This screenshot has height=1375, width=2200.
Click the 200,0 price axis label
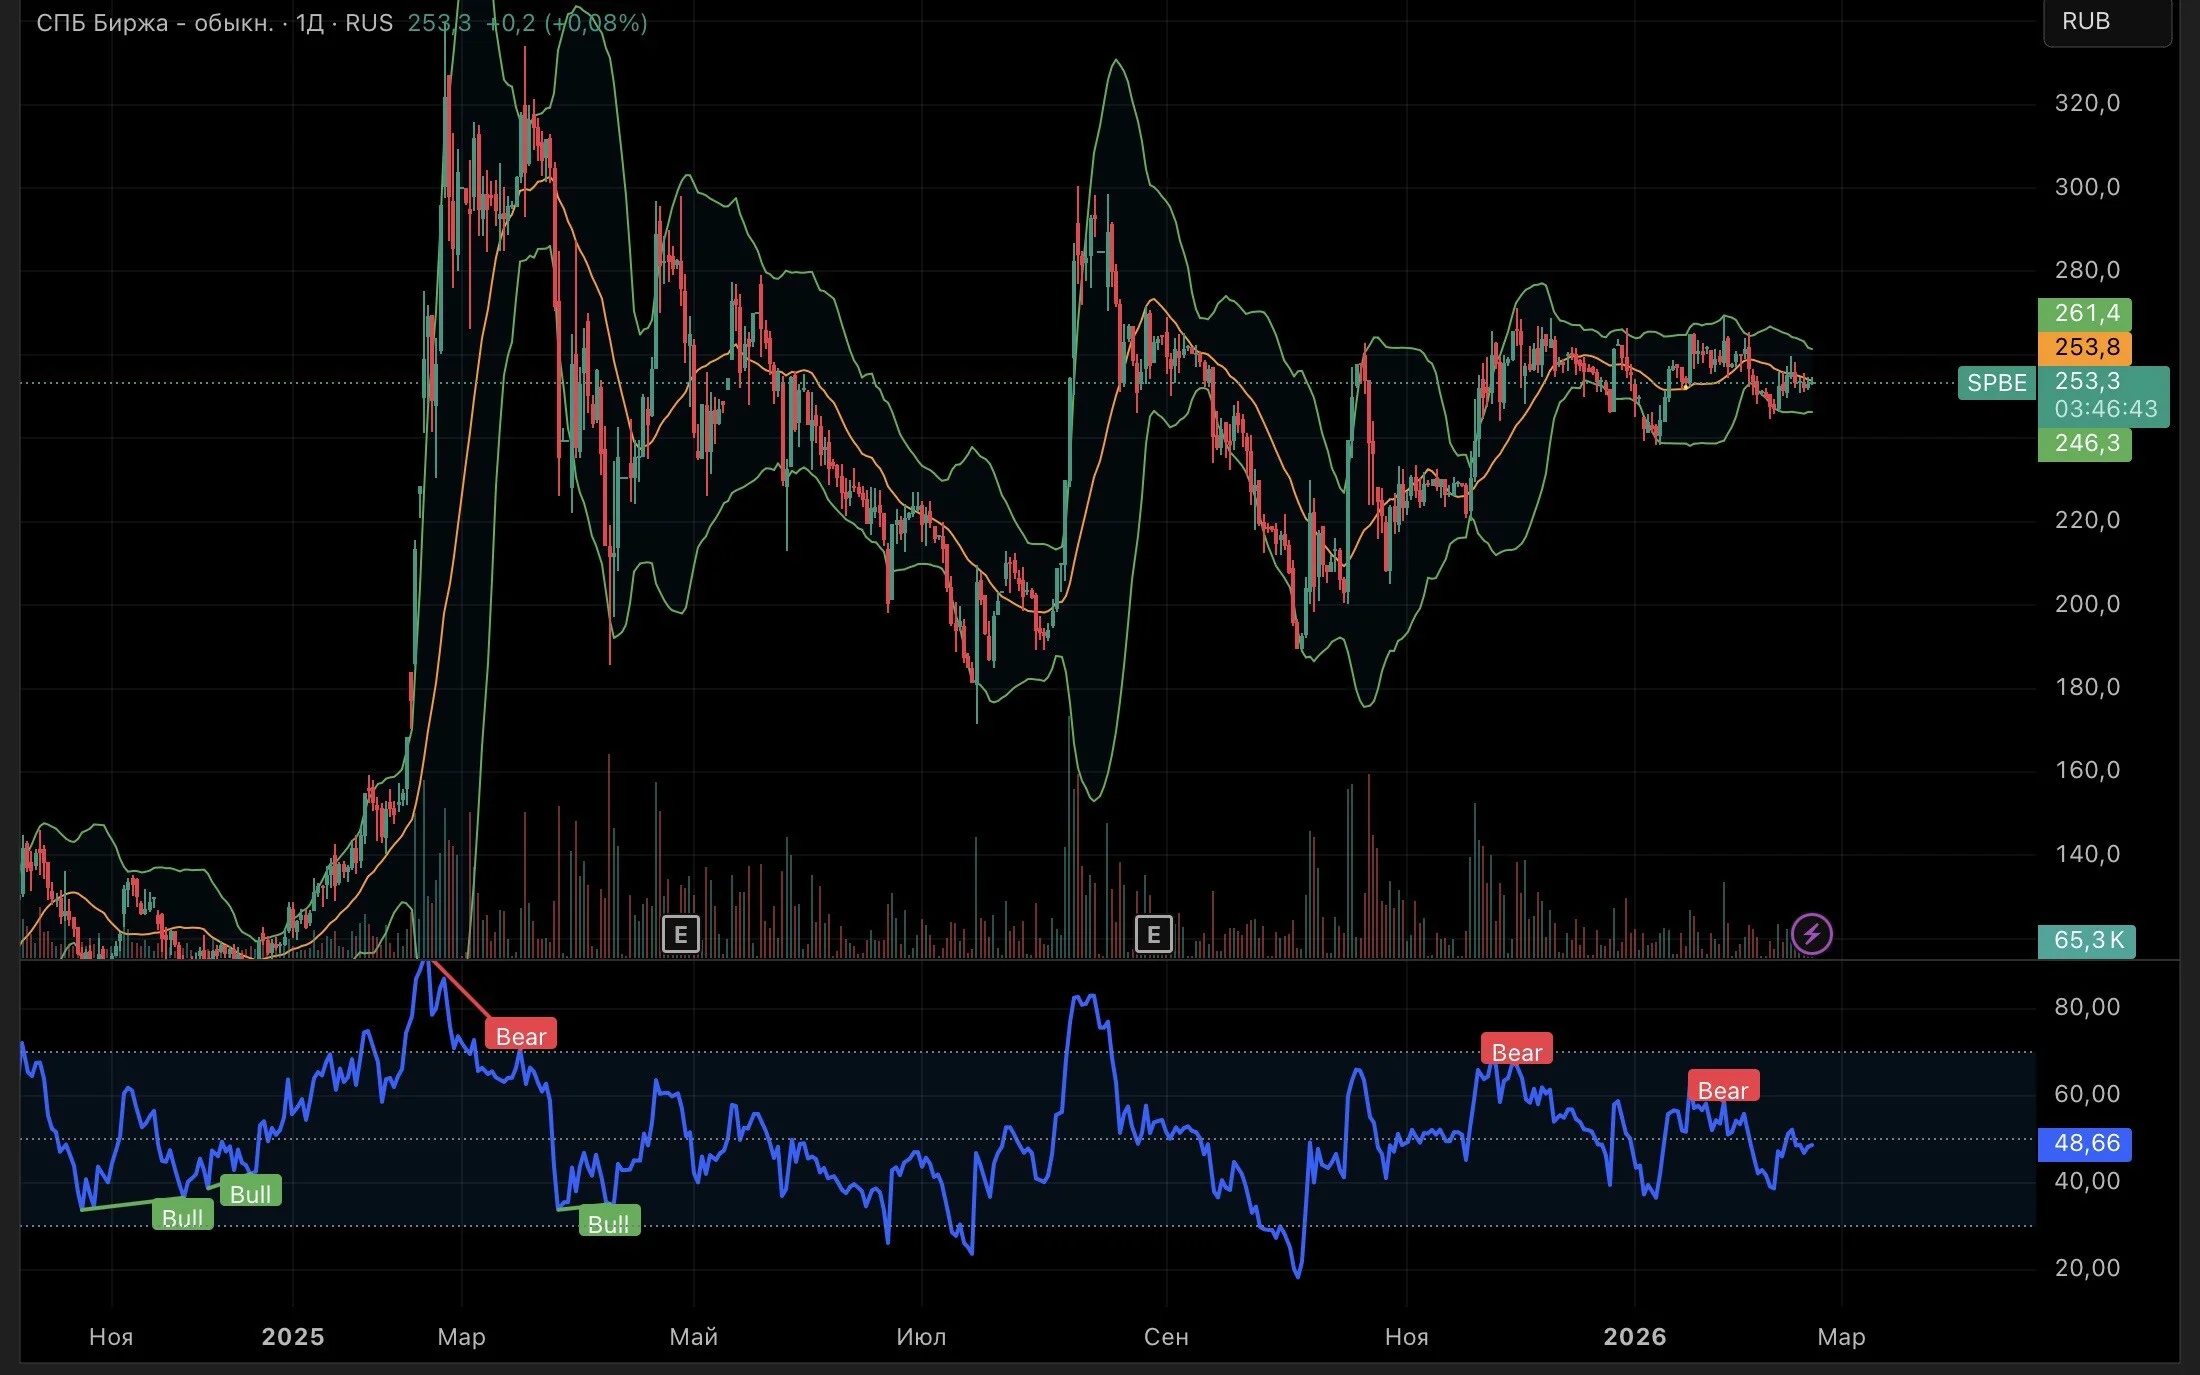coord(2087,604)
